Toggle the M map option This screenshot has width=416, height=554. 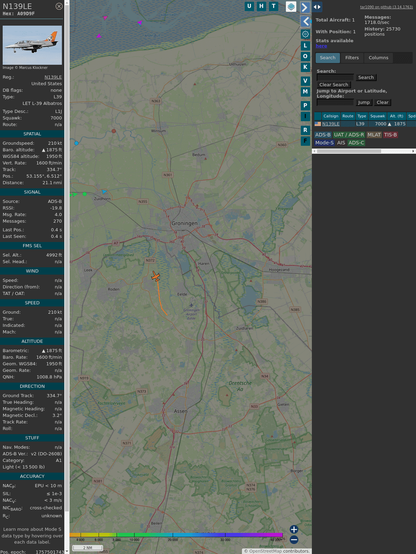coord(305,92)
